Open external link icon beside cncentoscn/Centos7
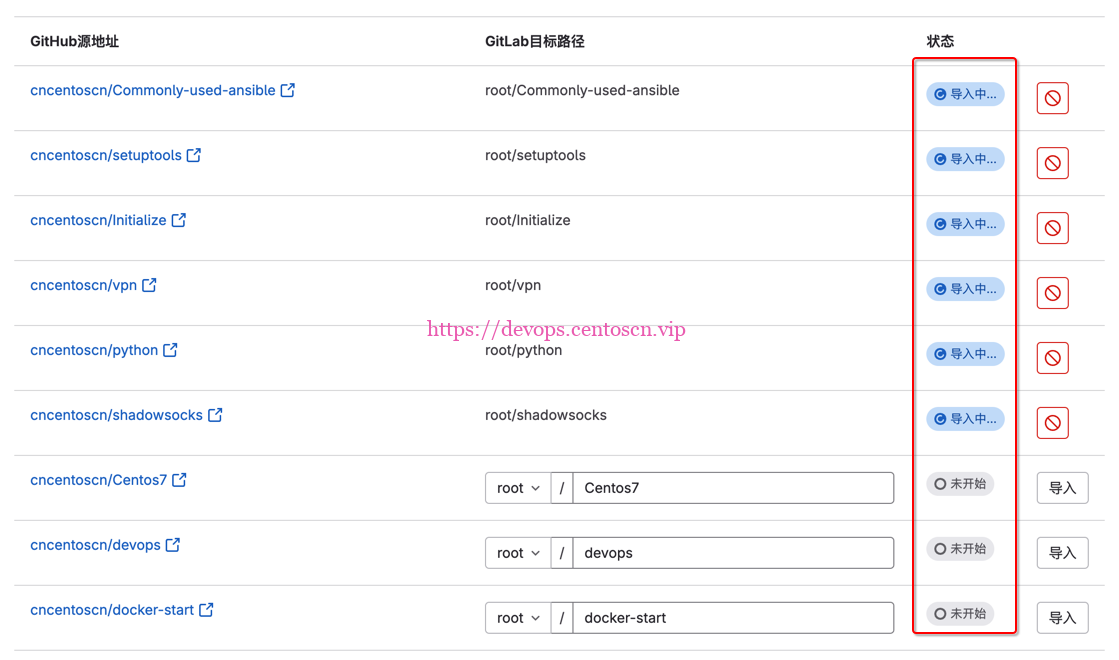 pos(179,480)
